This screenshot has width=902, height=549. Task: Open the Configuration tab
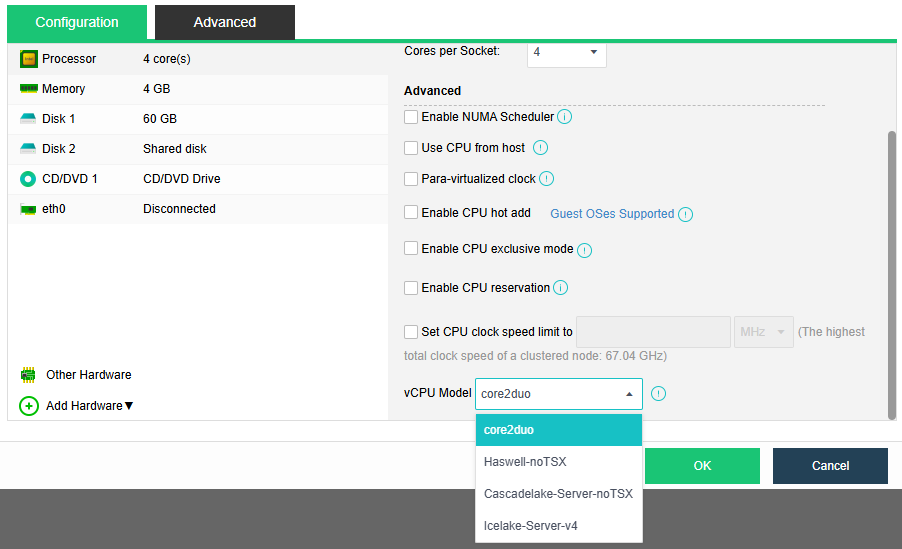[77, 22]
